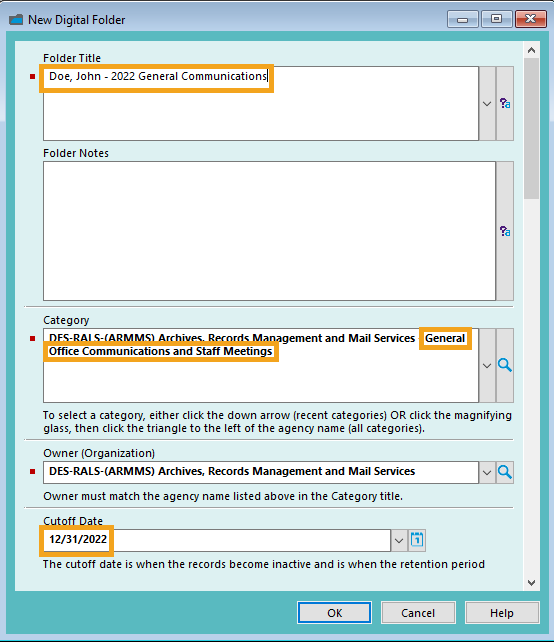Search owner organizations with the magnifying glass
This screenshot has height=642, width=554.
505,472
